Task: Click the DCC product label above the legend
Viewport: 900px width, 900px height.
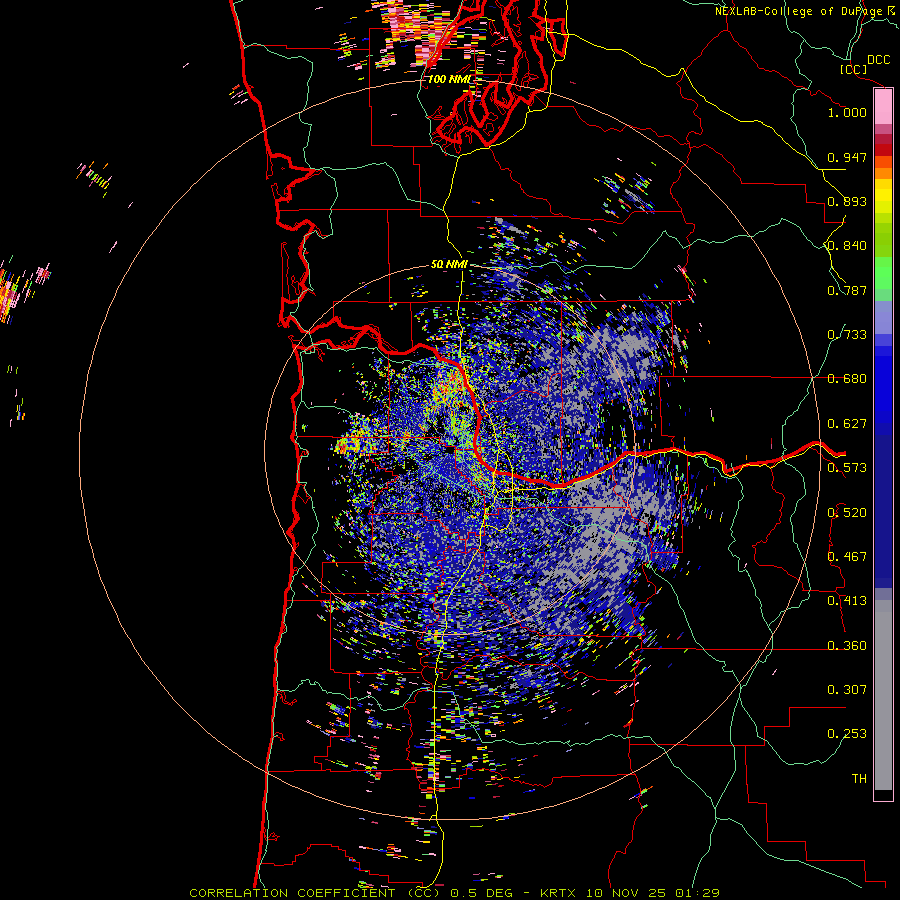Action: [x=878, y=60]
